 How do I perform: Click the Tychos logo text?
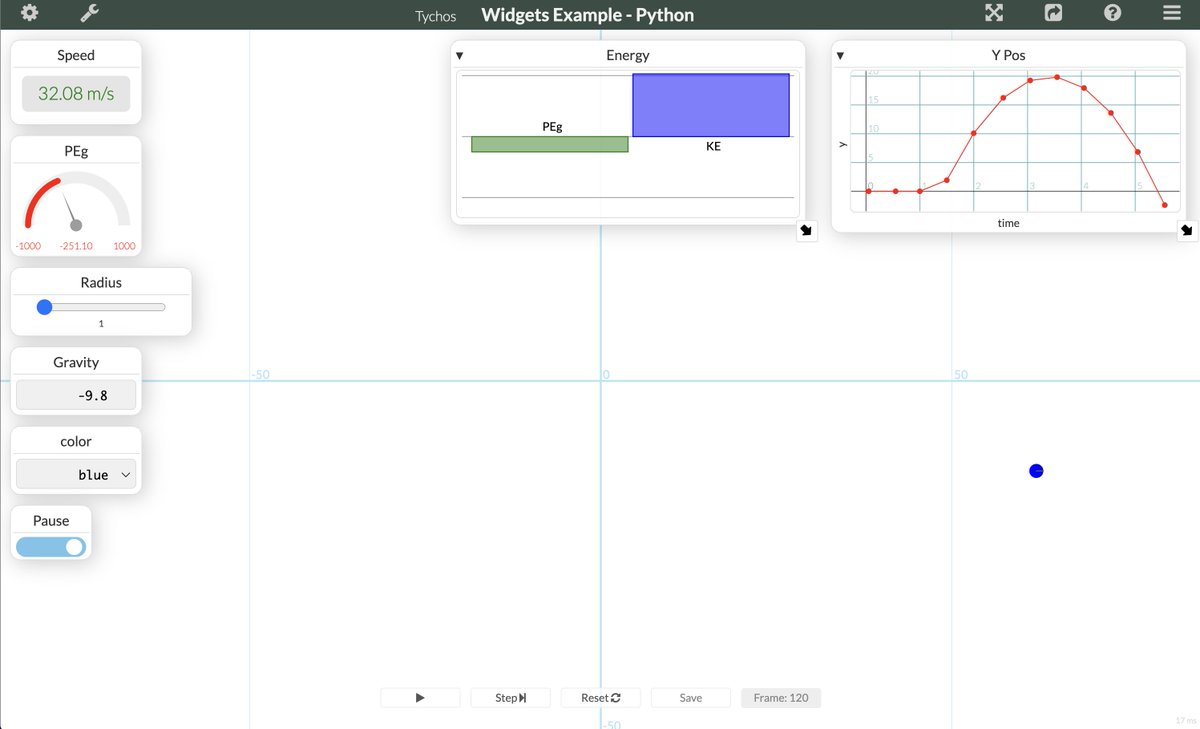(435, 16)
